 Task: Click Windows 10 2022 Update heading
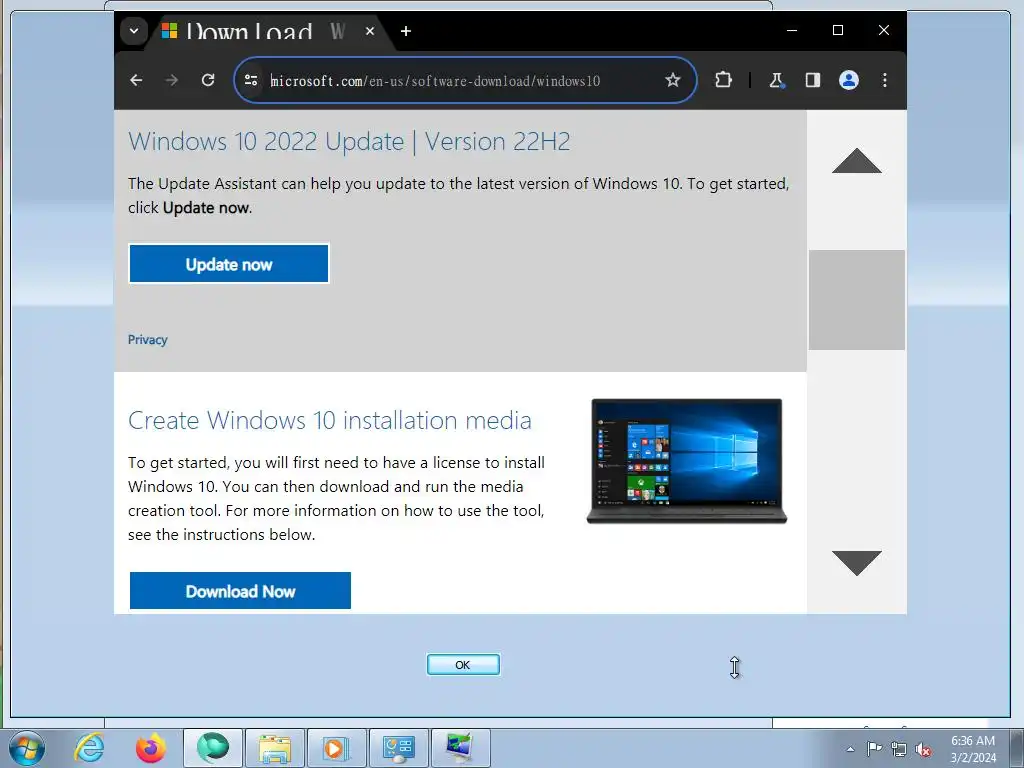click(349, 142)
